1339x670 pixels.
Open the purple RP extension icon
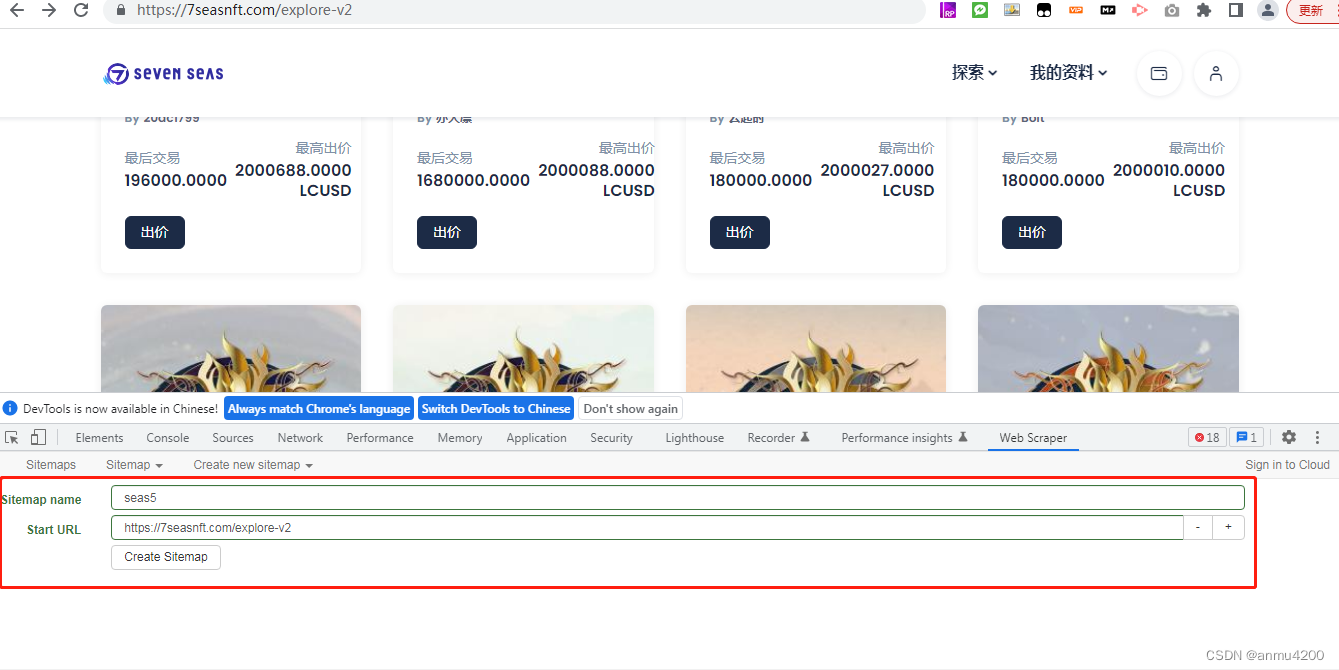click(948, 10)
